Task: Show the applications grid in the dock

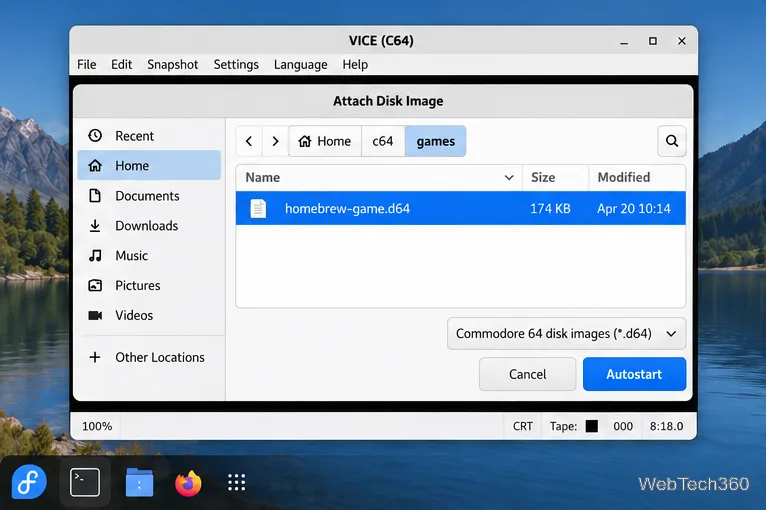Action: pyautogui.click(x=236, y=482)
